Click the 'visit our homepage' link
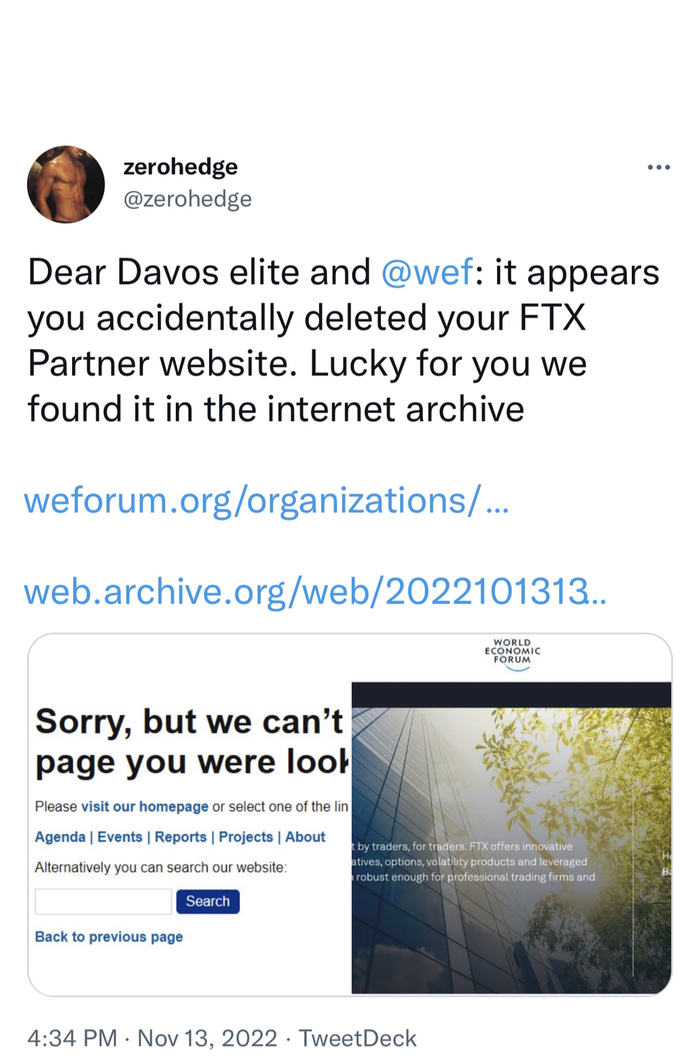The height and width of the screenshot is (1064, 700). point(144,807)
